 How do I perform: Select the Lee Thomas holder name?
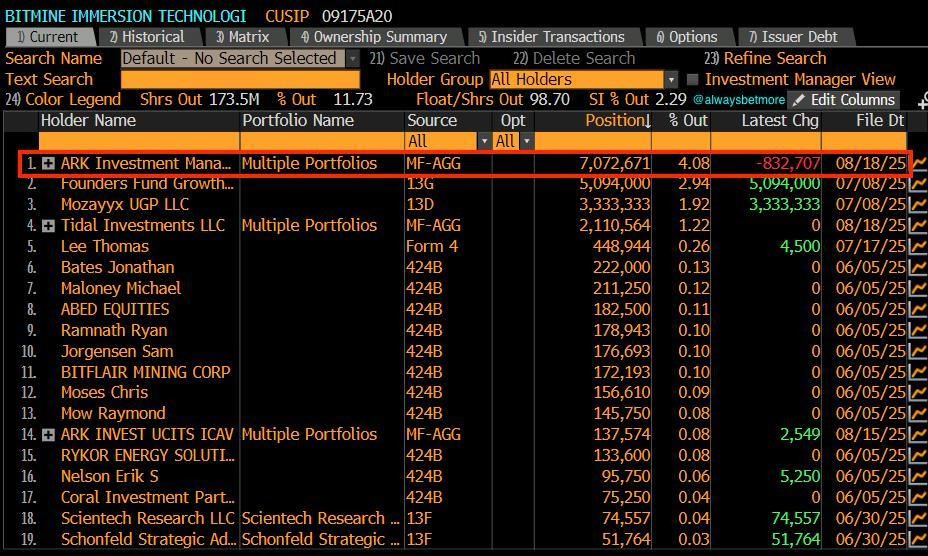(105, 246)
